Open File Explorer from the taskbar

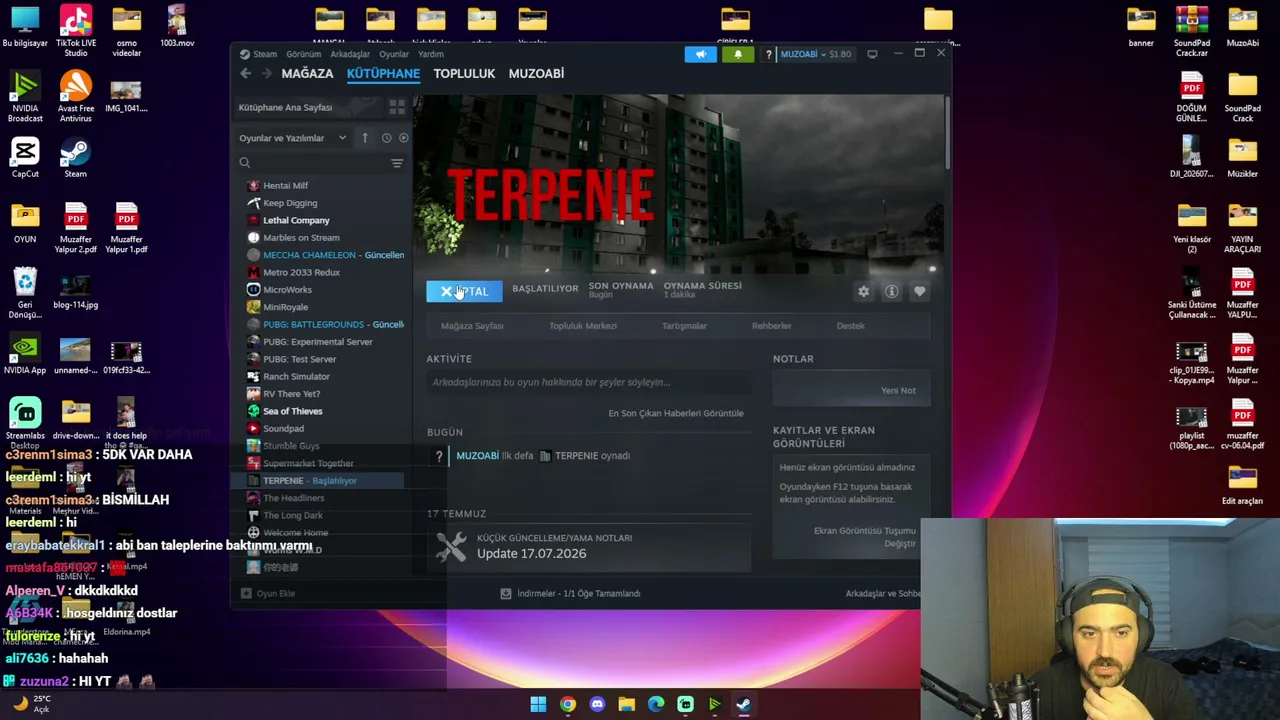point(626,704)
